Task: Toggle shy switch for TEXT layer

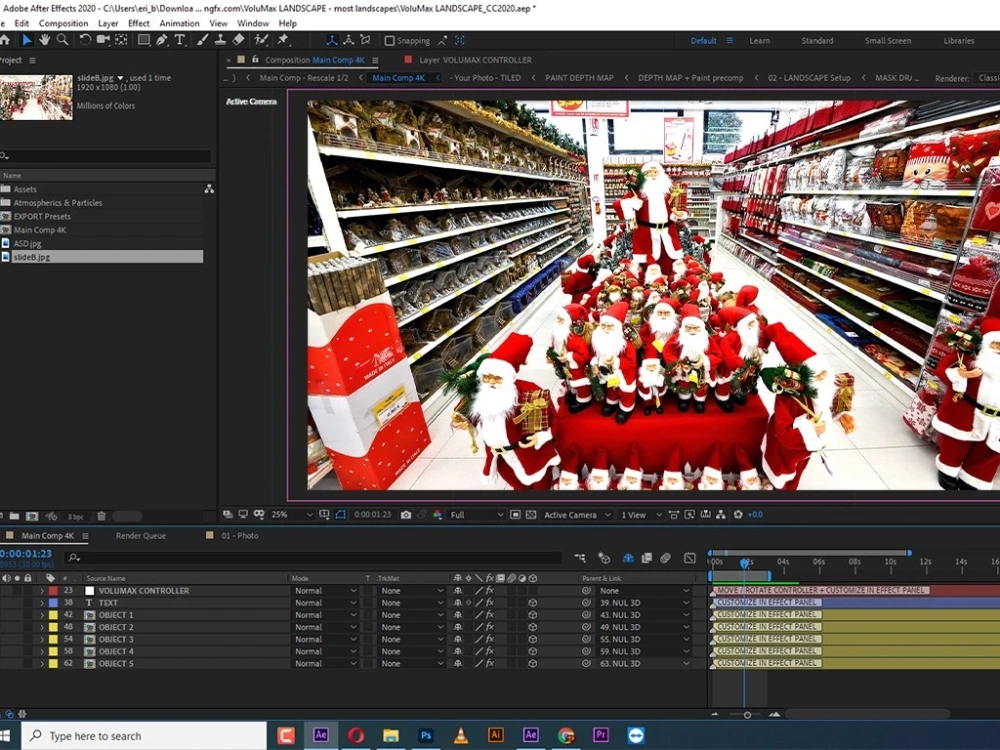Action: (457, 603)
